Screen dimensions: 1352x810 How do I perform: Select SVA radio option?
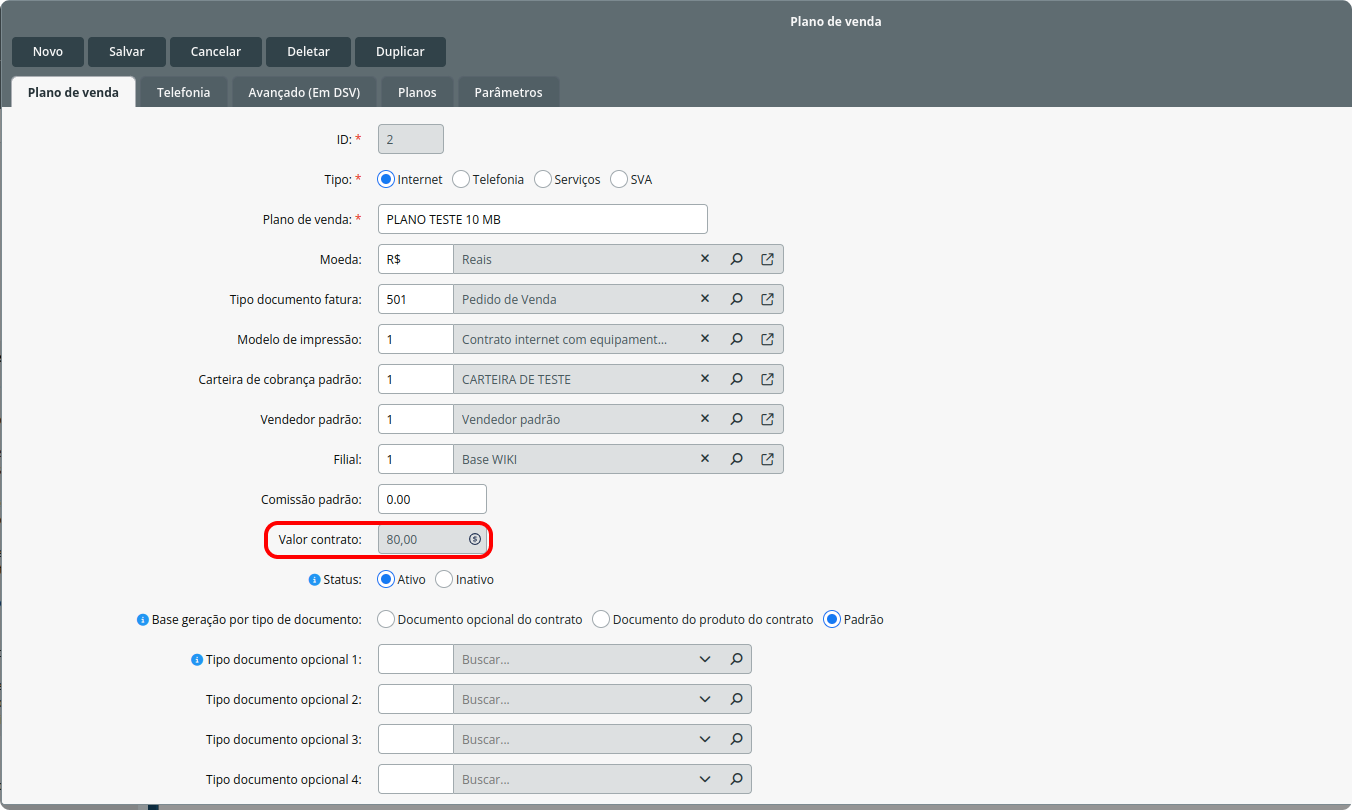[x=619, y=179]
